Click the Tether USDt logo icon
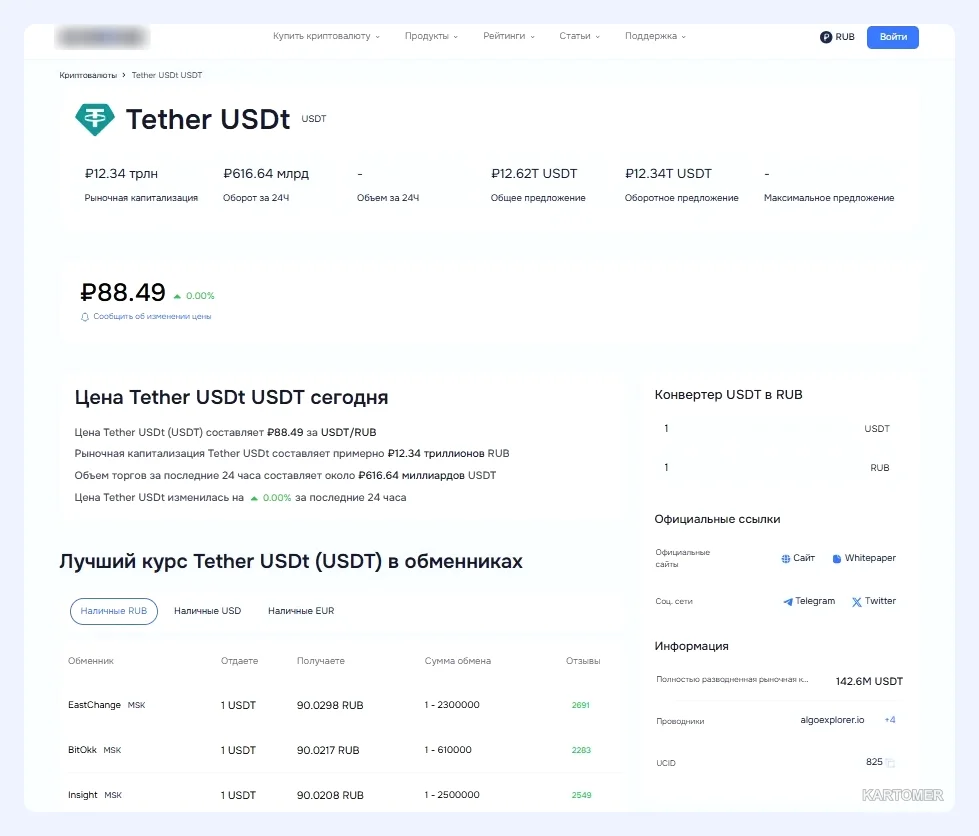Screen dimensions: 979x836 (95, 119)
